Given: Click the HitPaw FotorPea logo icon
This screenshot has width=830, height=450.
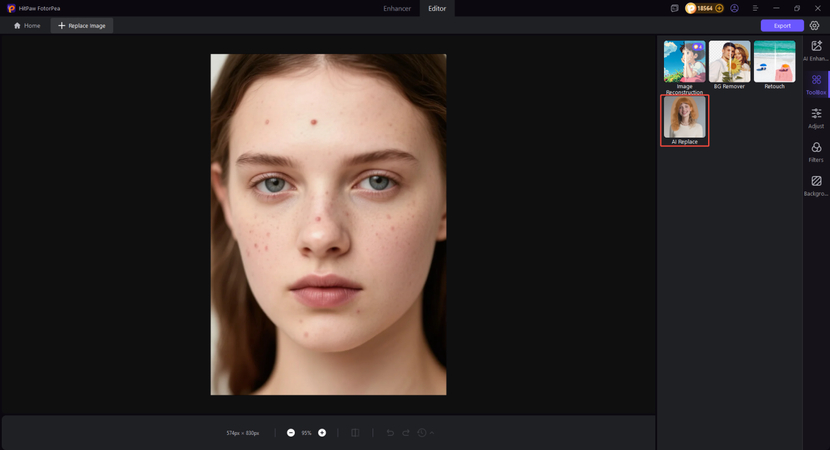Looking at the screenshot, I should [11, 8].
